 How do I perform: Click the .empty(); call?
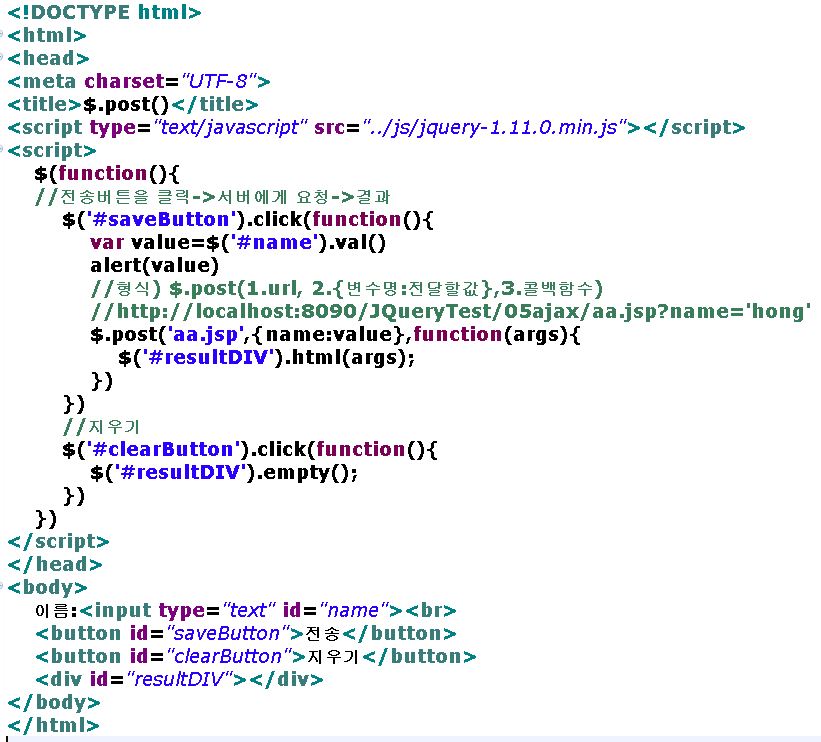click(x=306, y=473)
